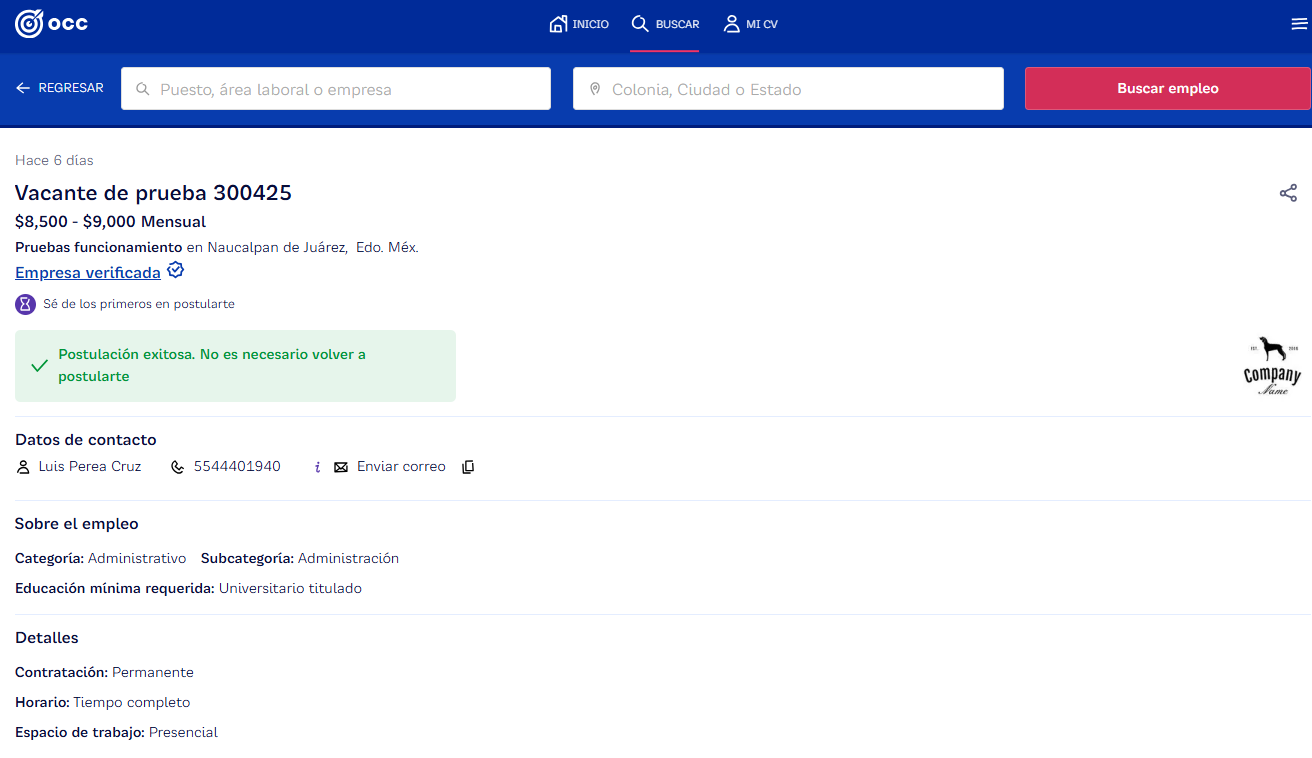The height and width of the screenshot is (758, 1312).
Task: Focus the Puesto, área laboral o empresa field
Action: 350,89
